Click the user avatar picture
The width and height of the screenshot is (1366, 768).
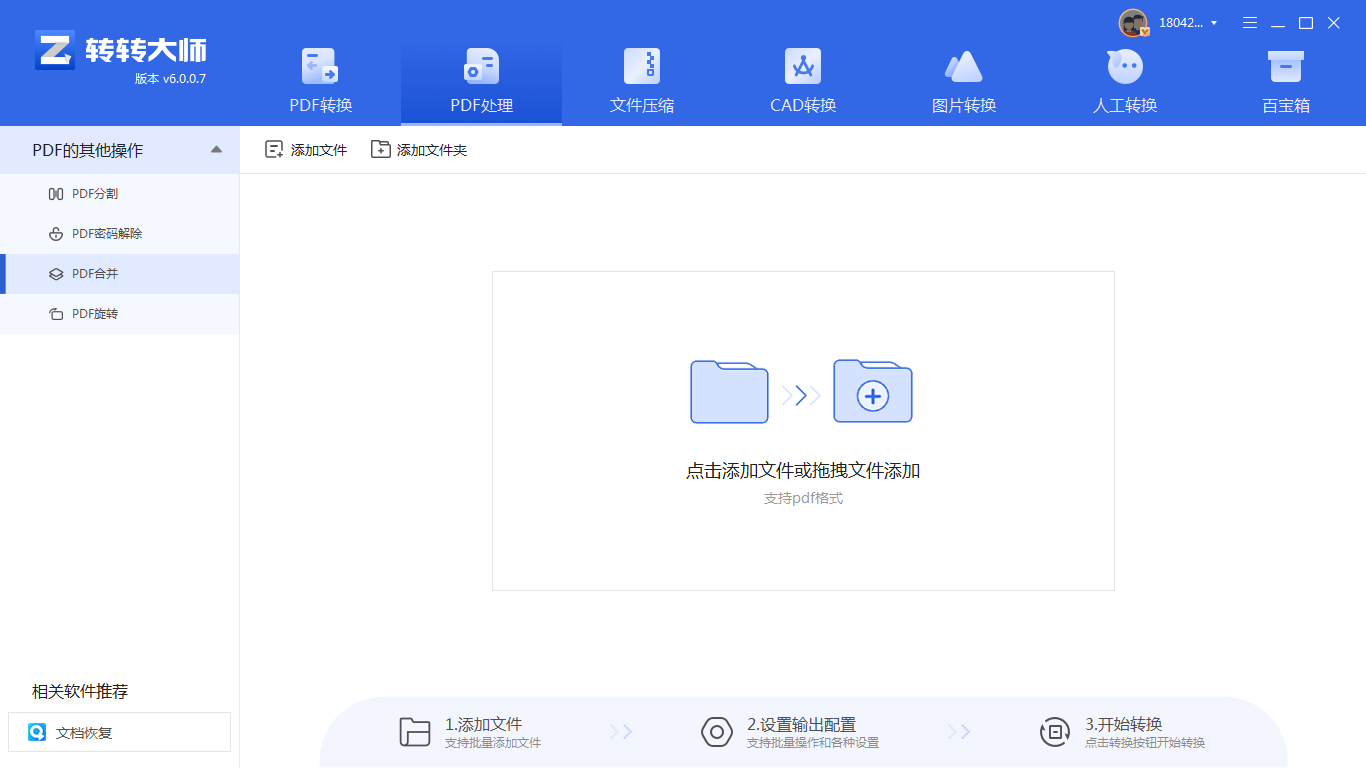[1133, 23]
